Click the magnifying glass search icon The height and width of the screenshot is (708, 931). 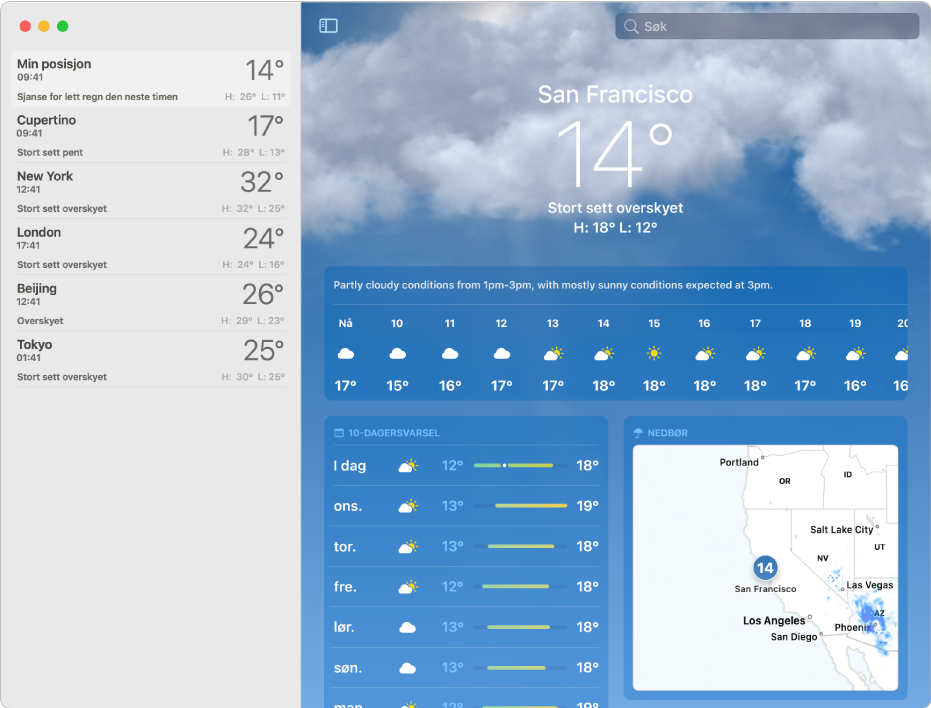[x=631, y=27]
